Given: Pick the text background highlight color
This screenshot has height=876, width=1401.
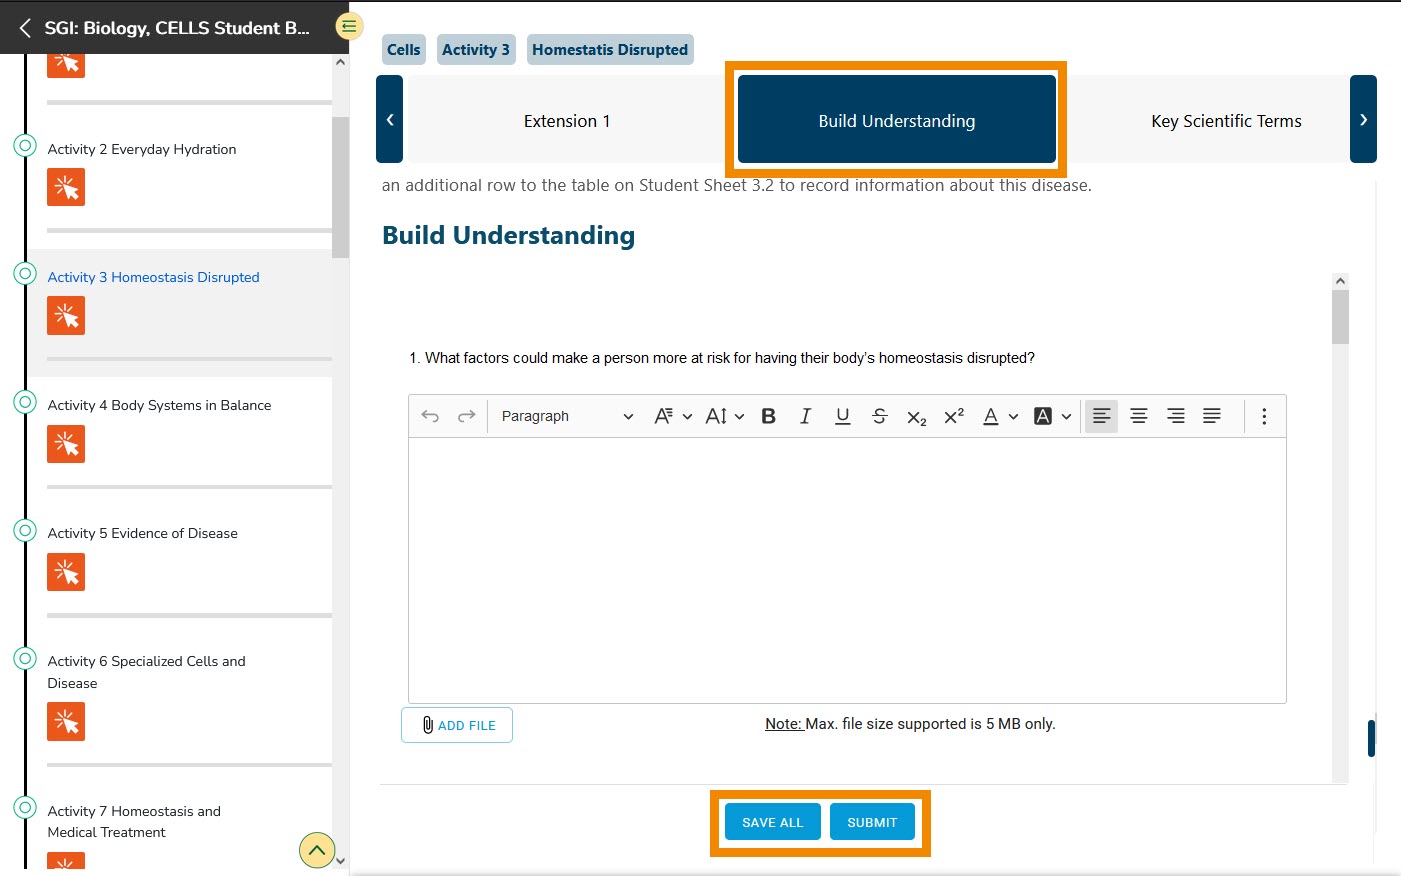Looking at the screenshot, I should pyautogui.click(x=1042, y=416).
